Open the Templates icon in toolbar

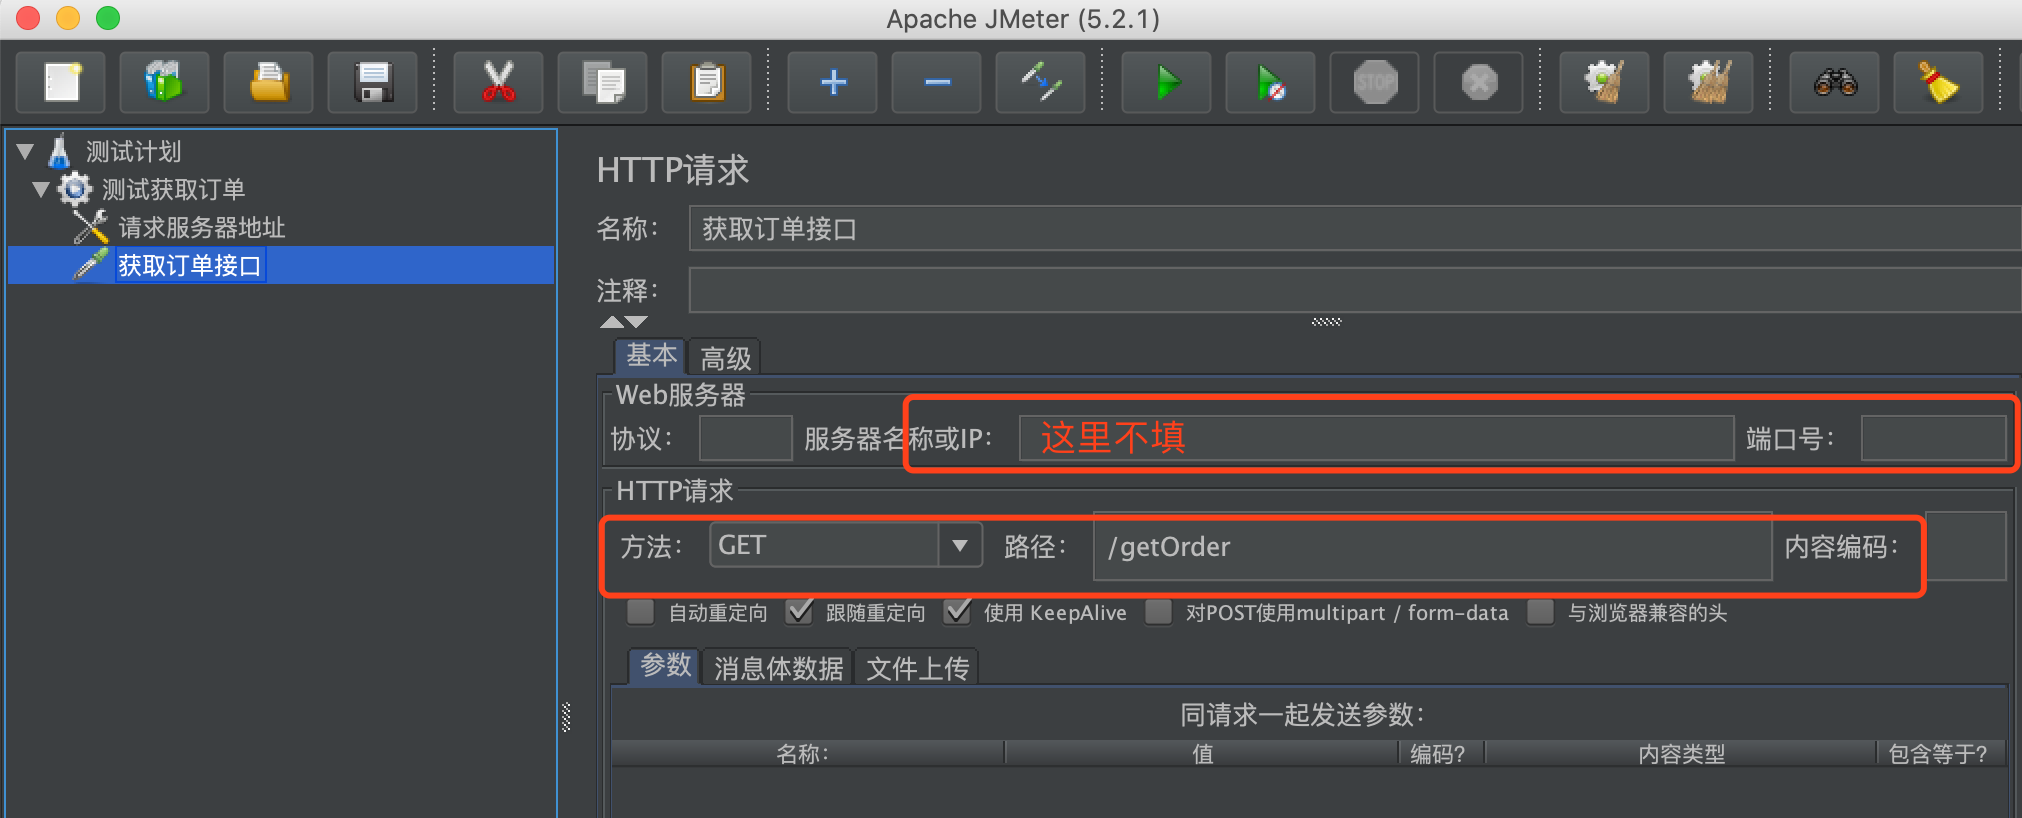pos(165,82)
